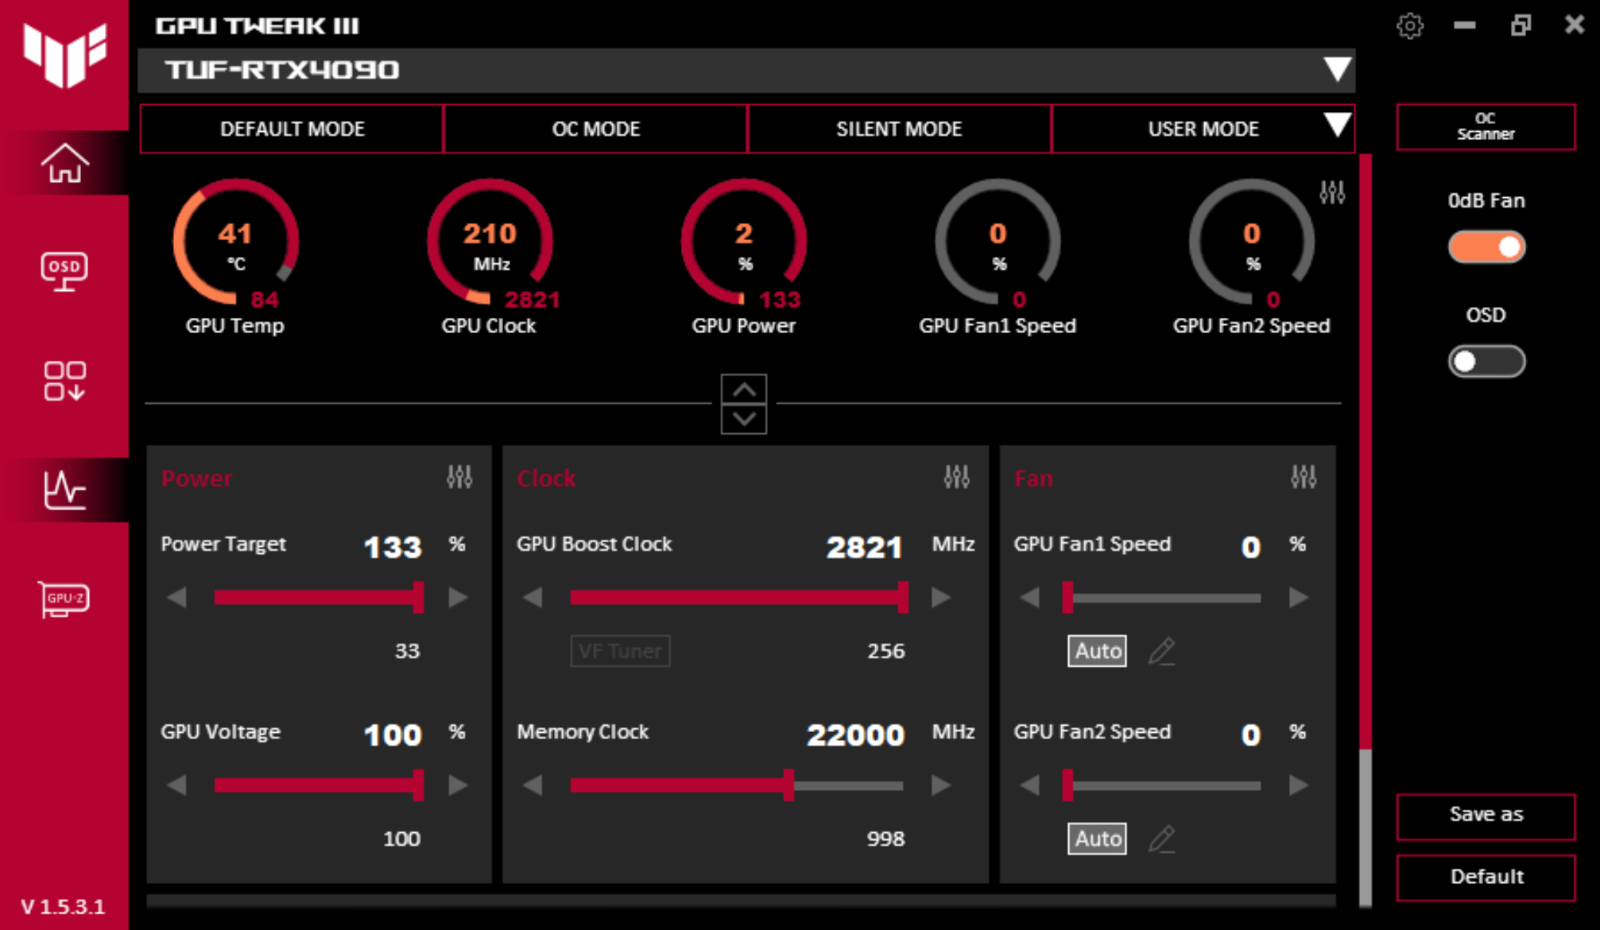The image size is (1600, 930).
Task: Launch GPU-Z from the sidebar
Action: pyautogui.click(x=64, y=599)
